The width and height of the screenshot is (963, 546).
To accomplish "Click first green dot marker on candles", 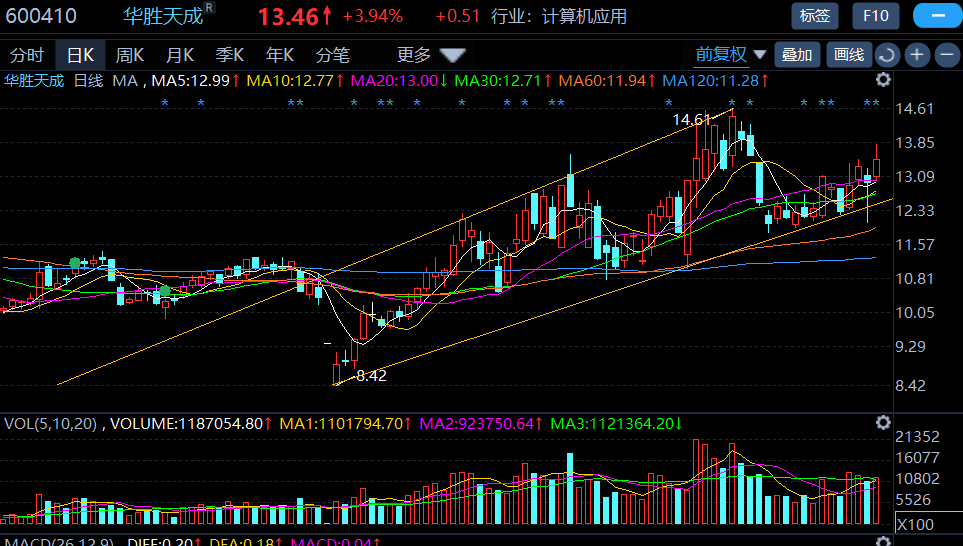I will point(75,263).
